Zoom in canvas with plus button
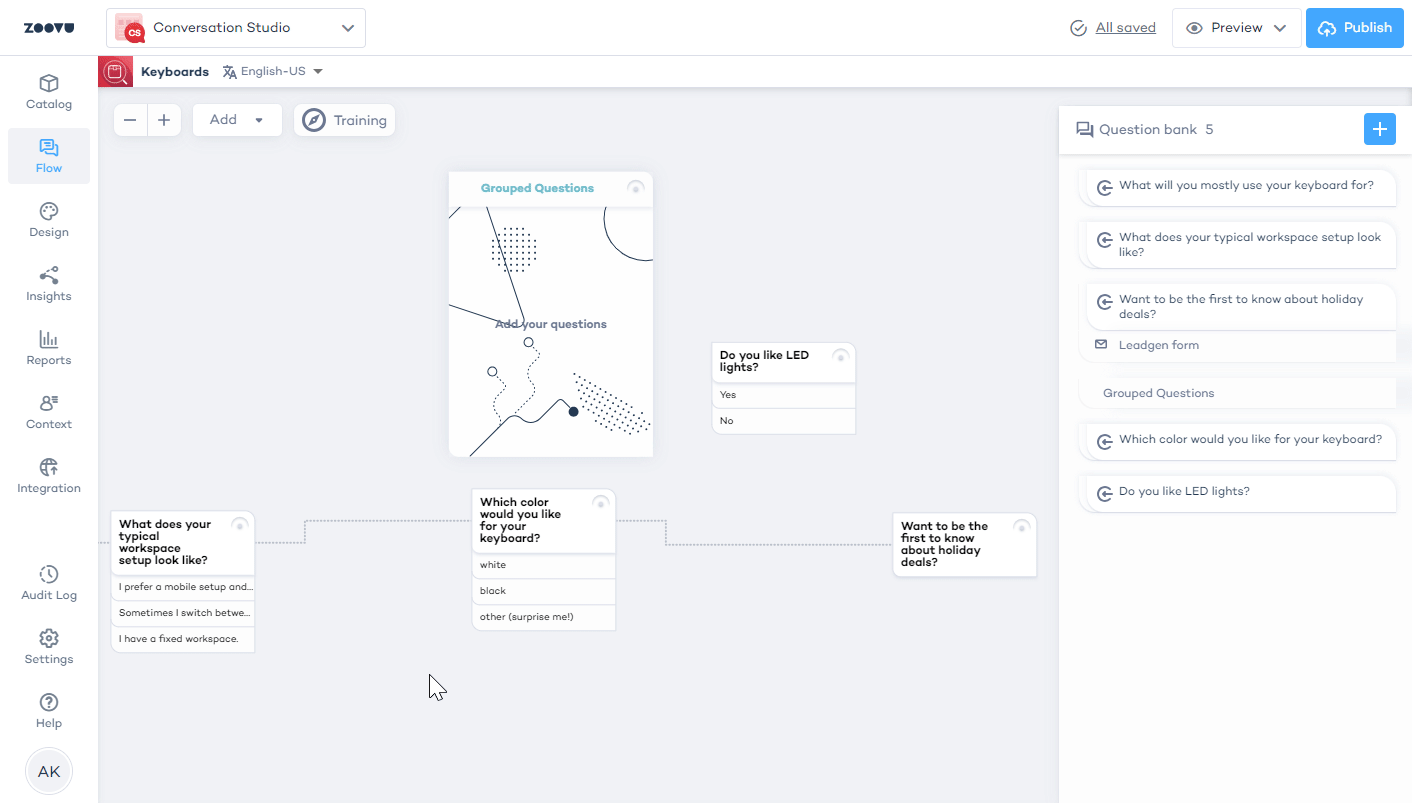1412x803 pixels. pos(164,120)
